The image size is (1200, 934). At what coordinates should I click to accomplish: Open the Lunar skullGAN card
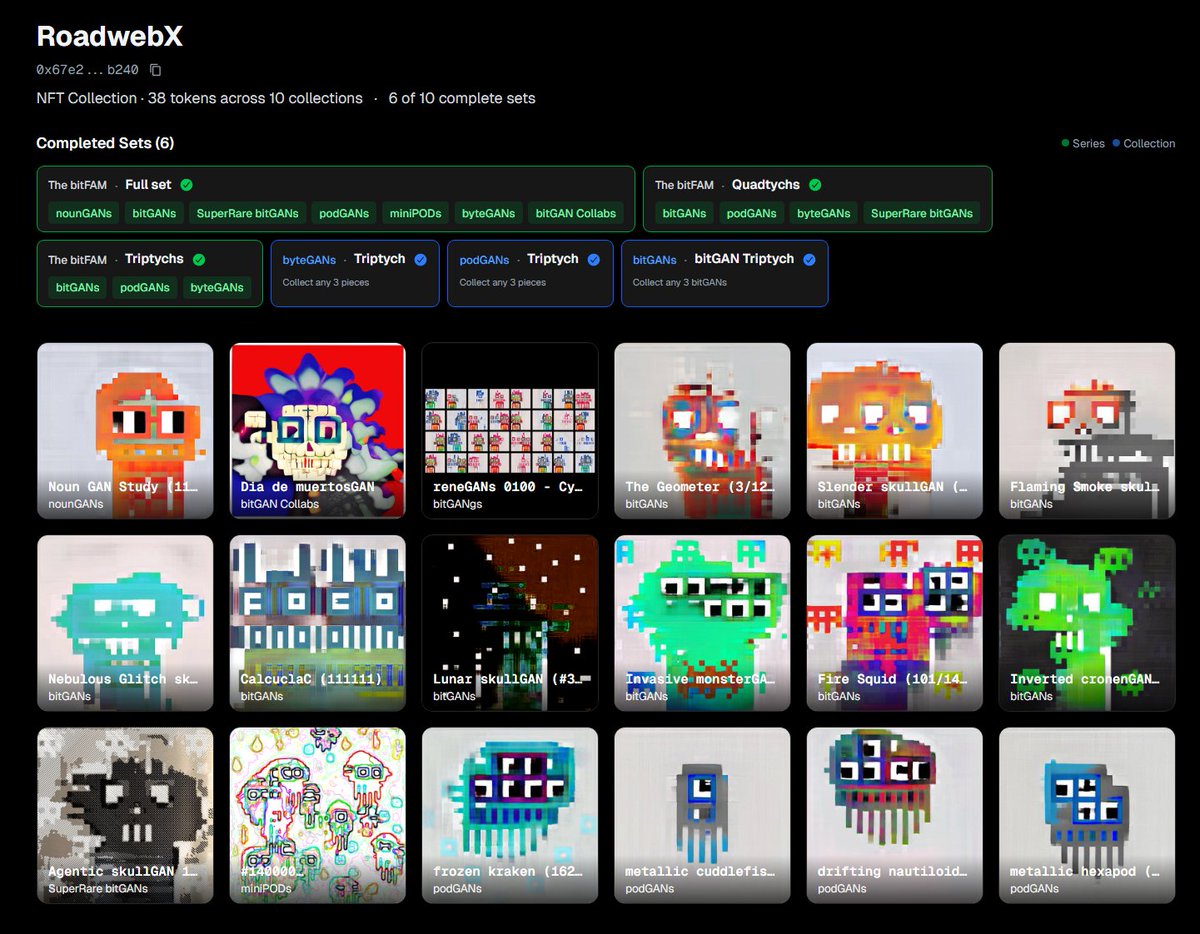(x=510, y=623)
